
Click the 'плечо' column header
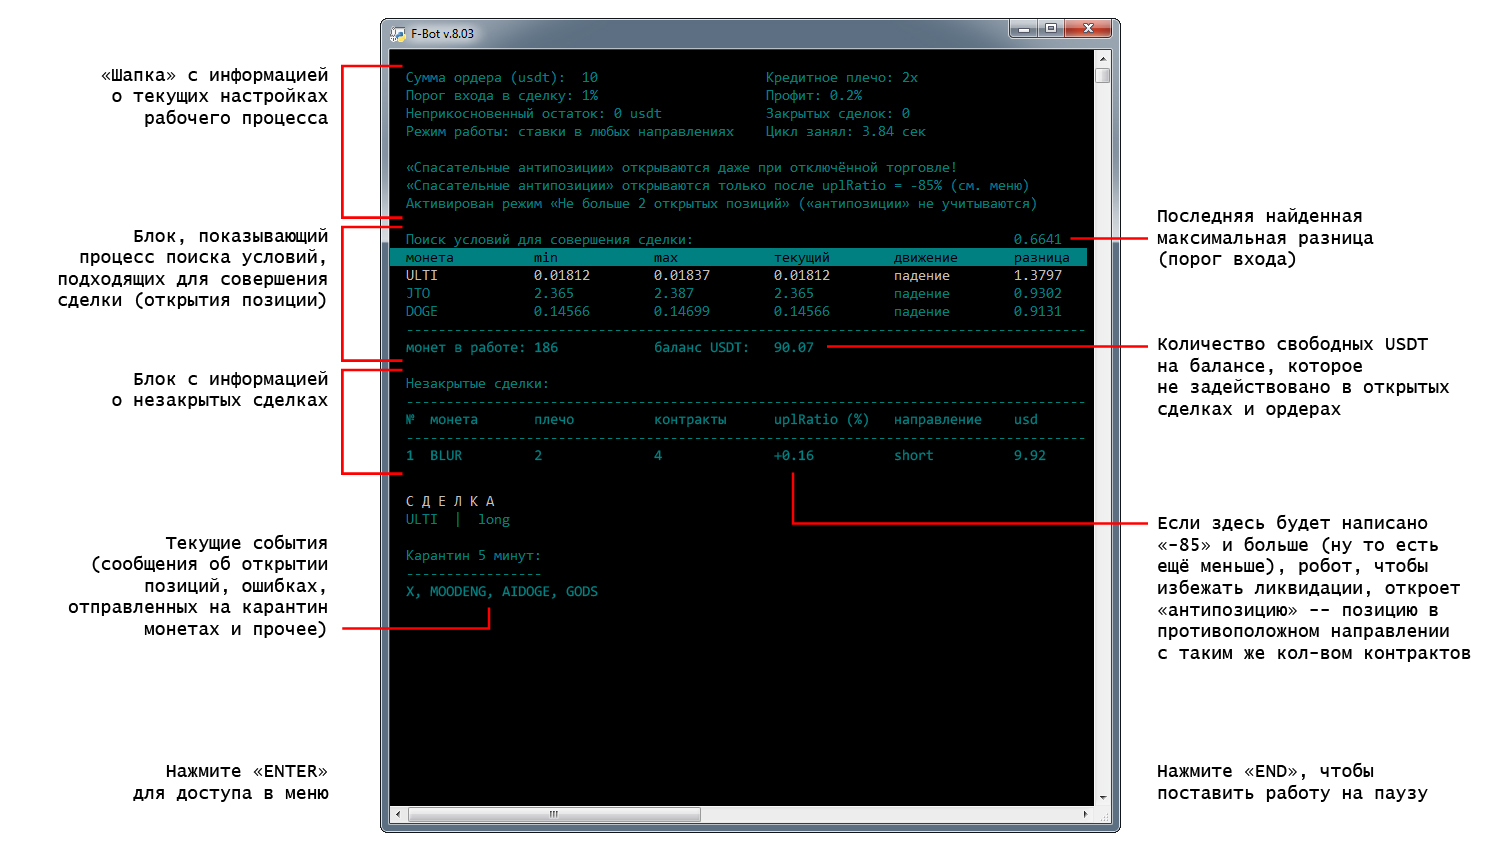tap(554, 420)
